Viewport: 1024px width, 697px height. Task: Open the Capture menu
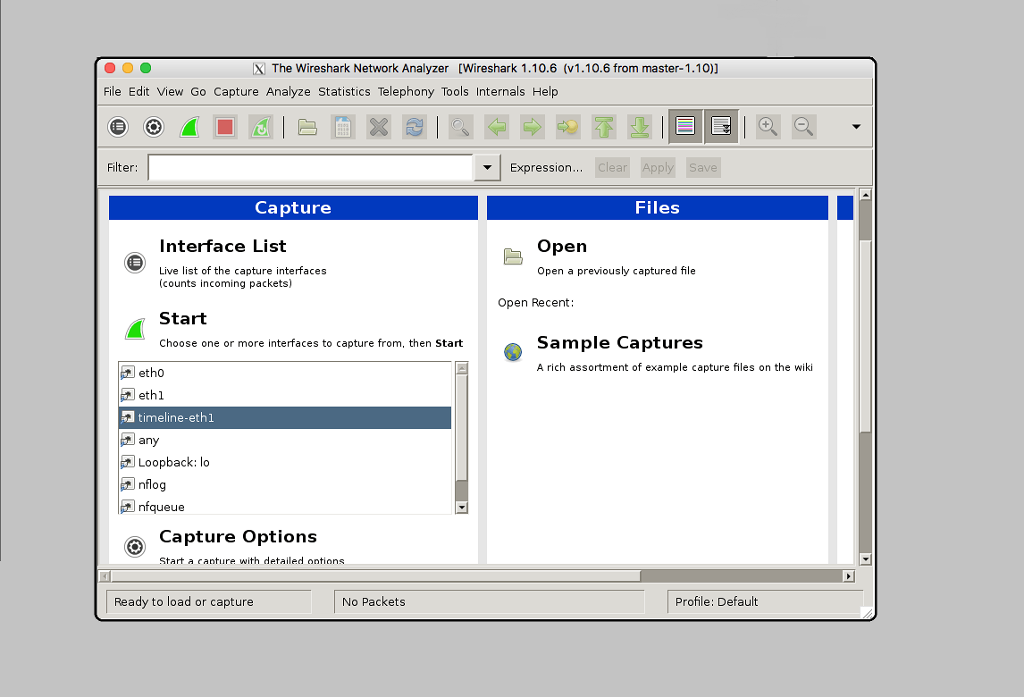coord(236,91)
